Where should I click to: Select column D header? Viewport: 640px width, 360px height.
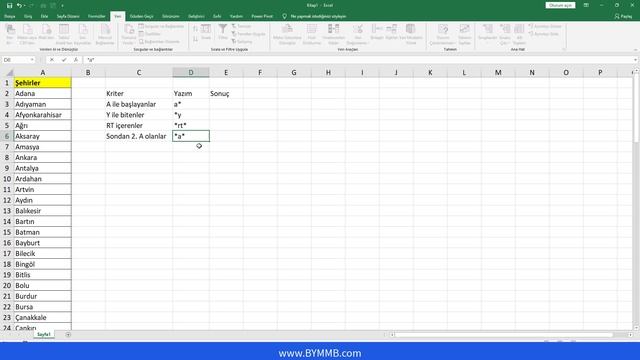pyautogui.click(x=191, y=72)
